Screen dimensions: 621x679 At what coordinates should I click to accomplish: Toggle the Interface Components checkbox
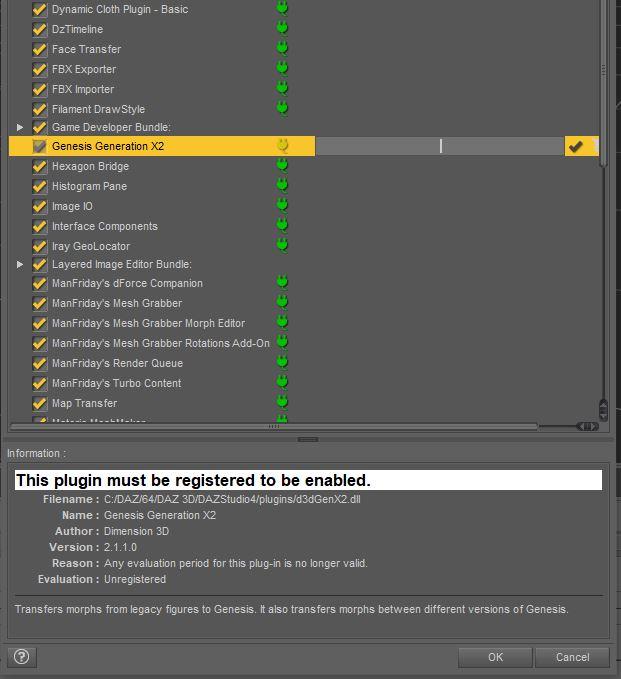coord(39,226)
